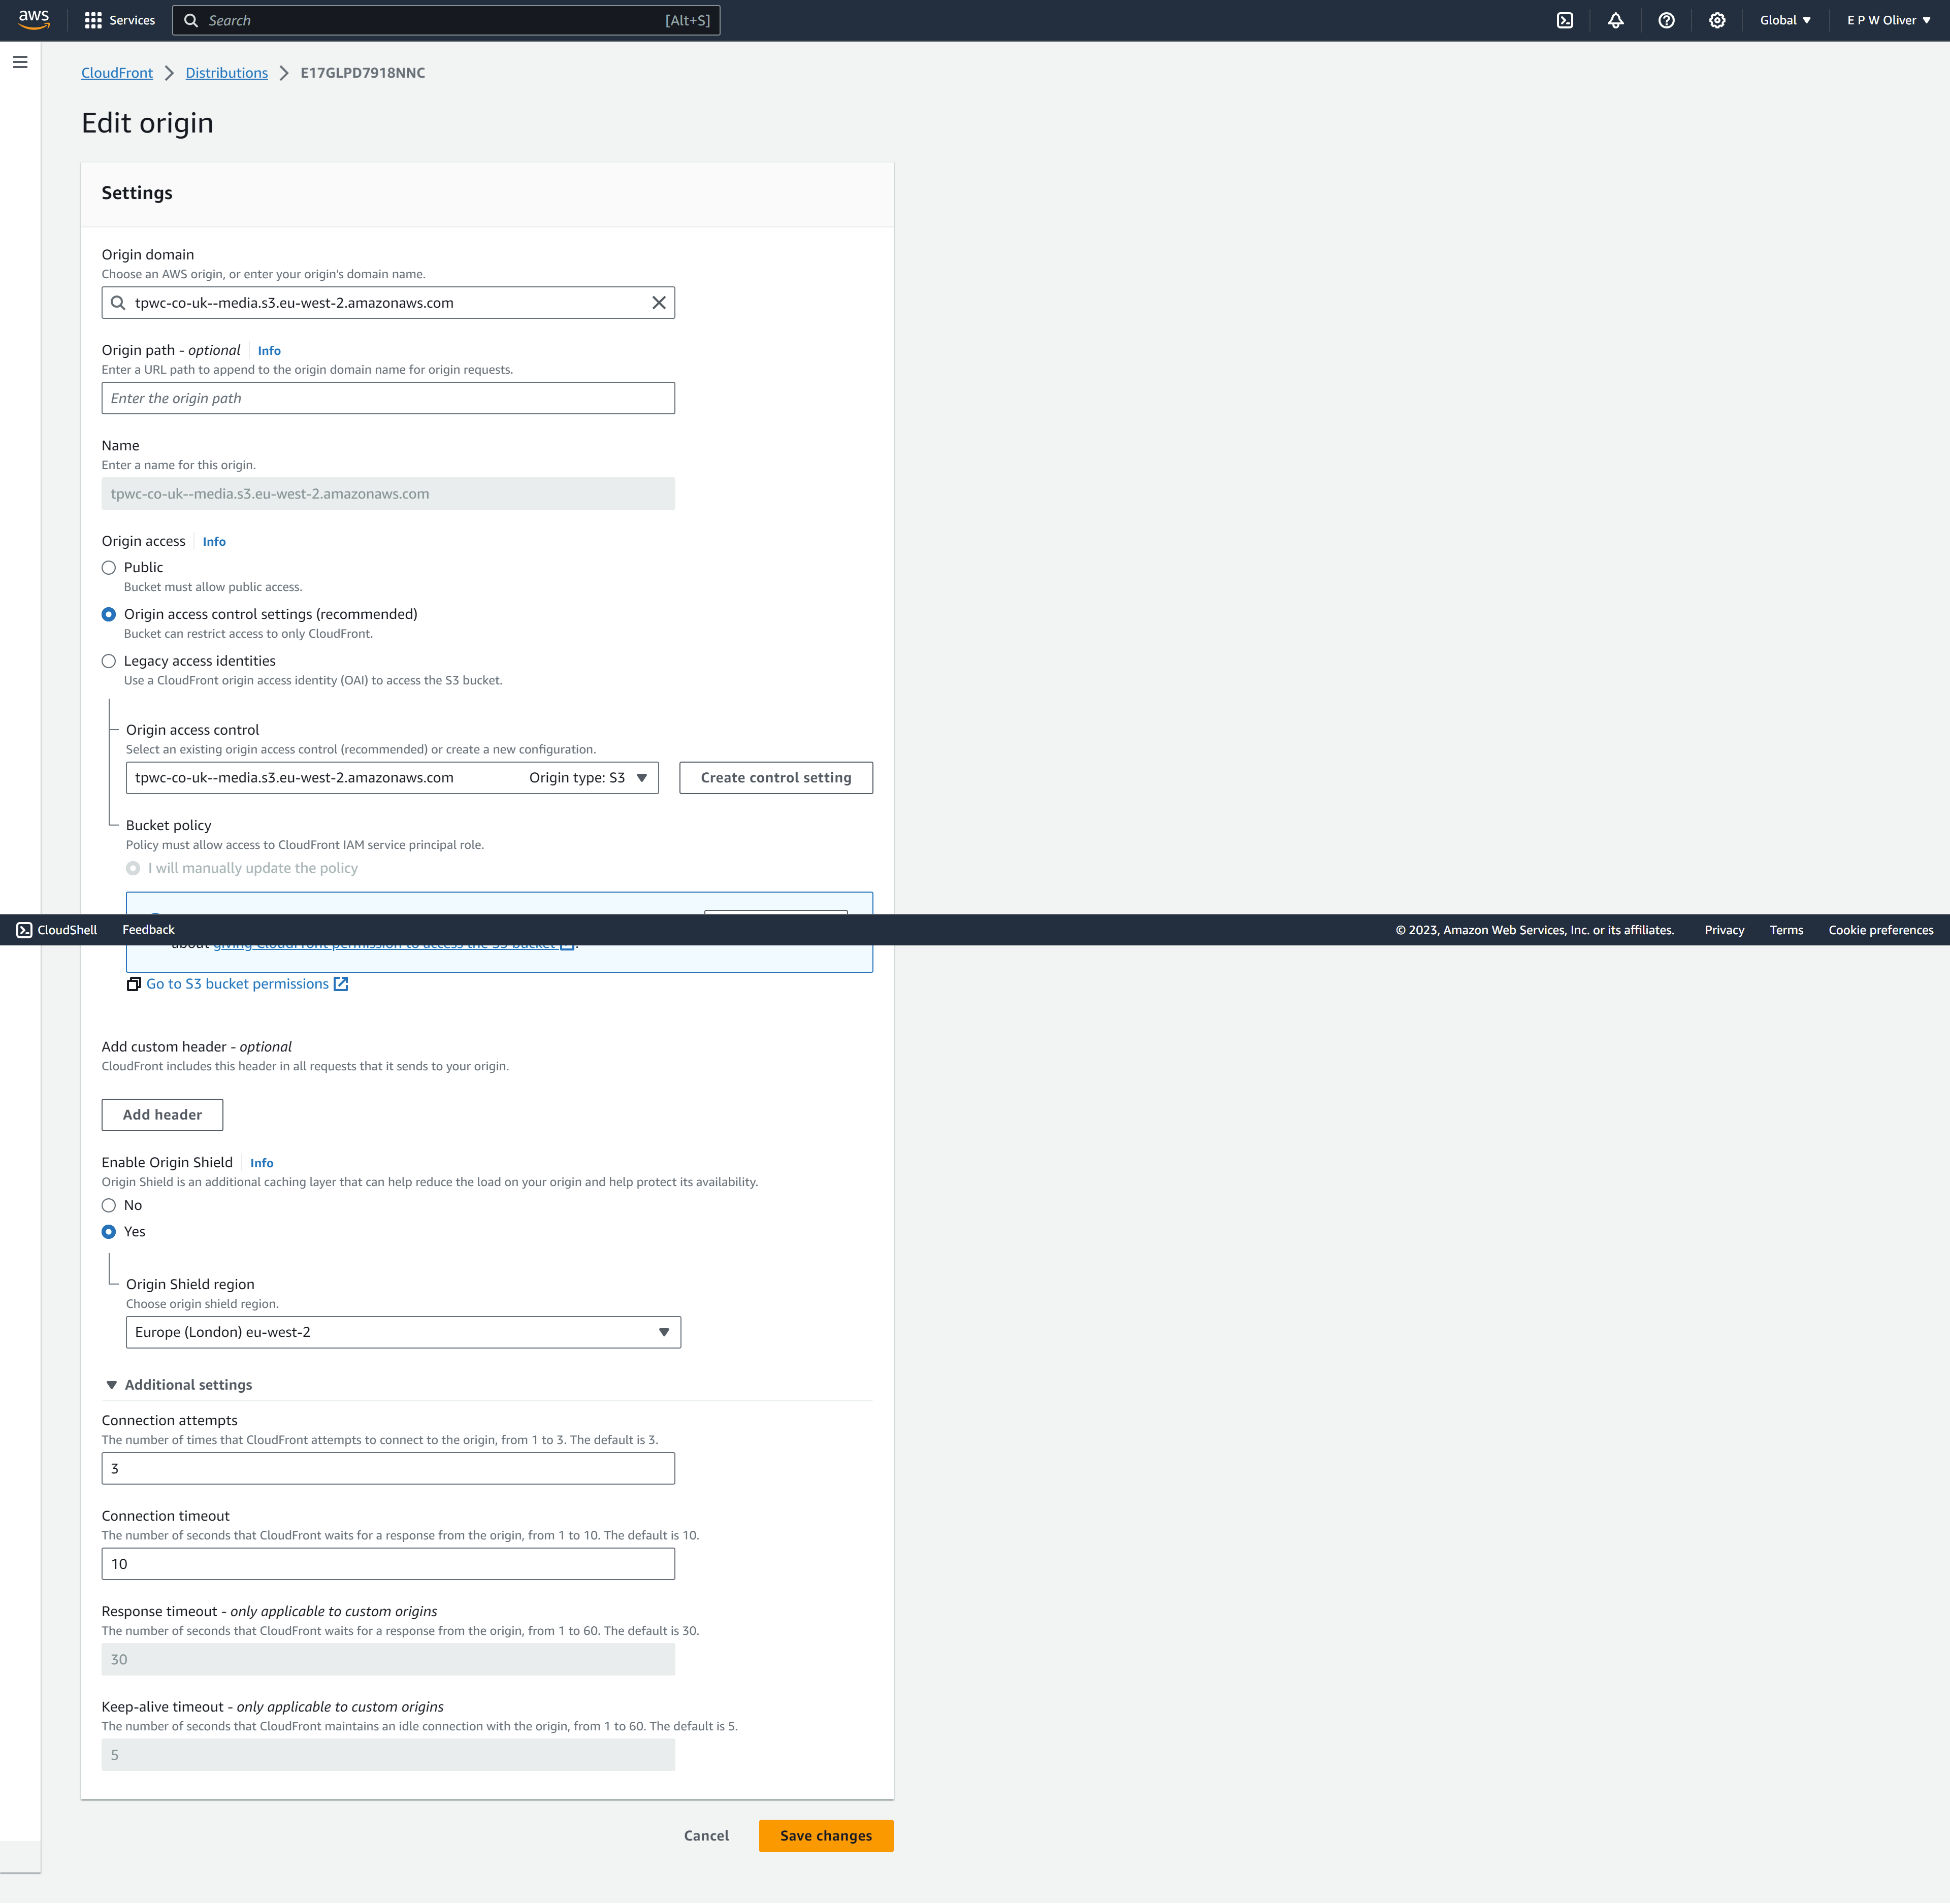Open the Origin access control dropdown

click(392, 778)
